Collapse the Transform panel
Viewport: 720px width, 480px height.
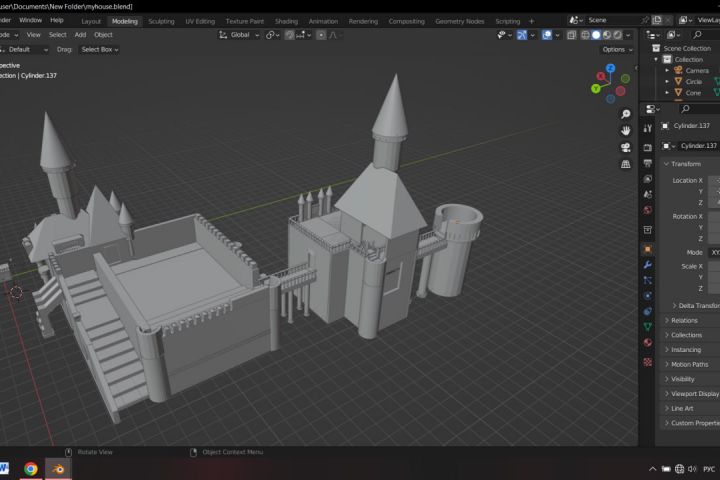[685, 164]
